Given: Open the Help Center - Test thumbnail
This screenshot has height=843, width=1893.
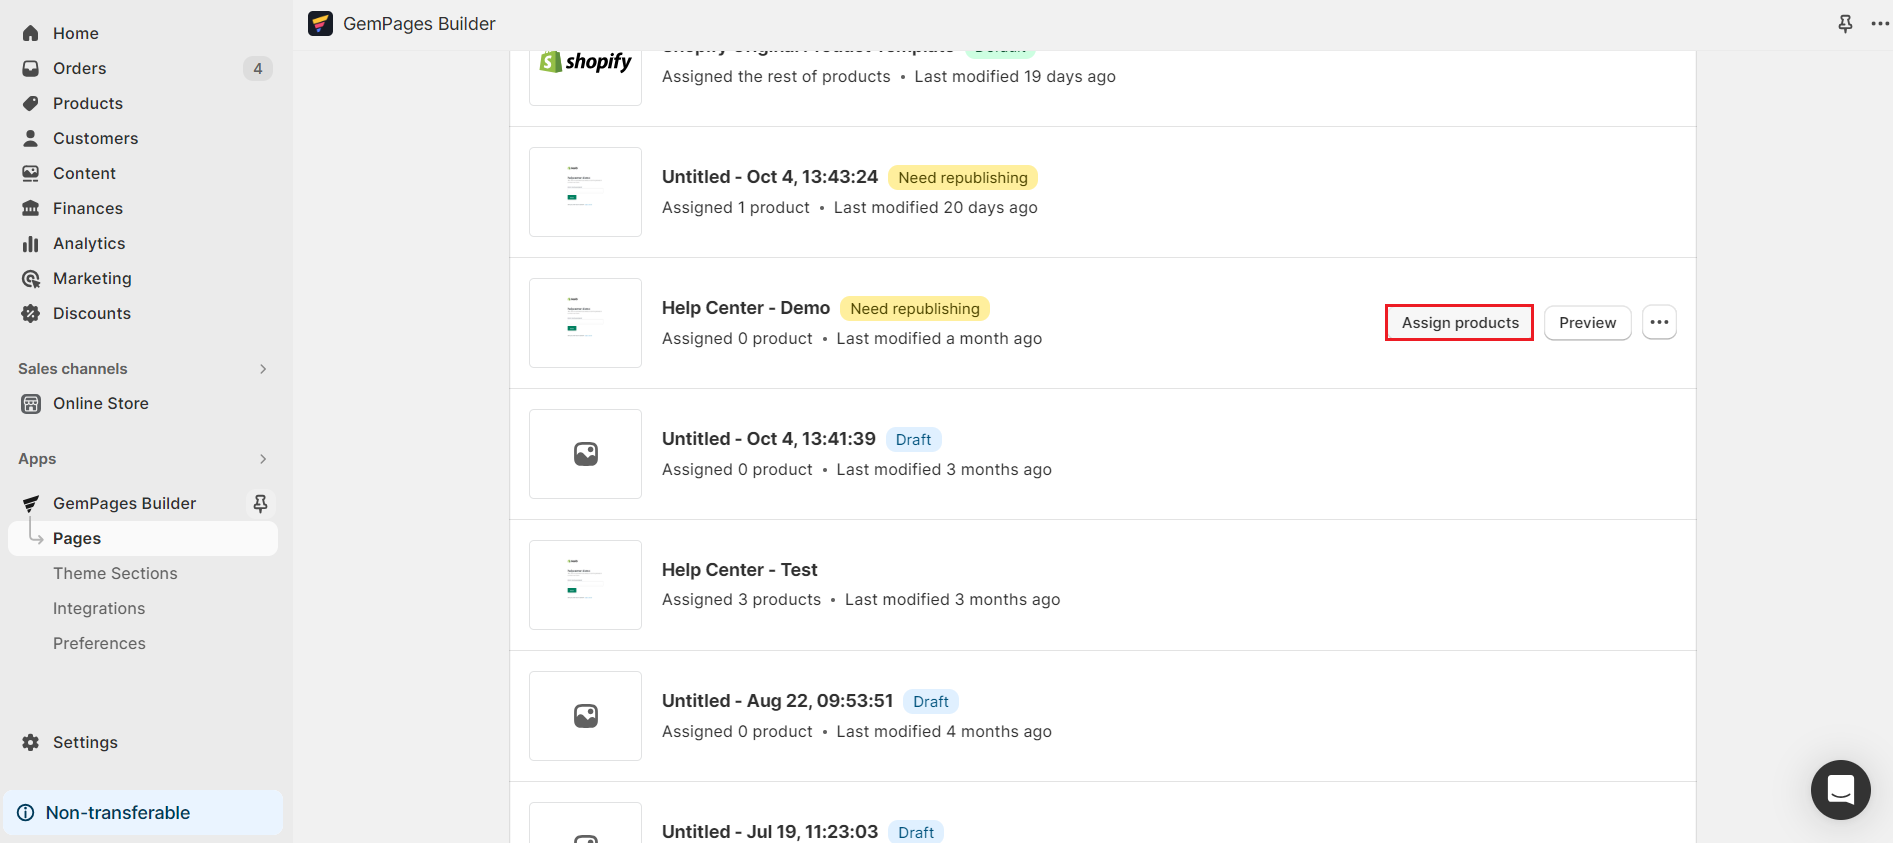Looking at the screenshot, I should [x=585, y=584].
